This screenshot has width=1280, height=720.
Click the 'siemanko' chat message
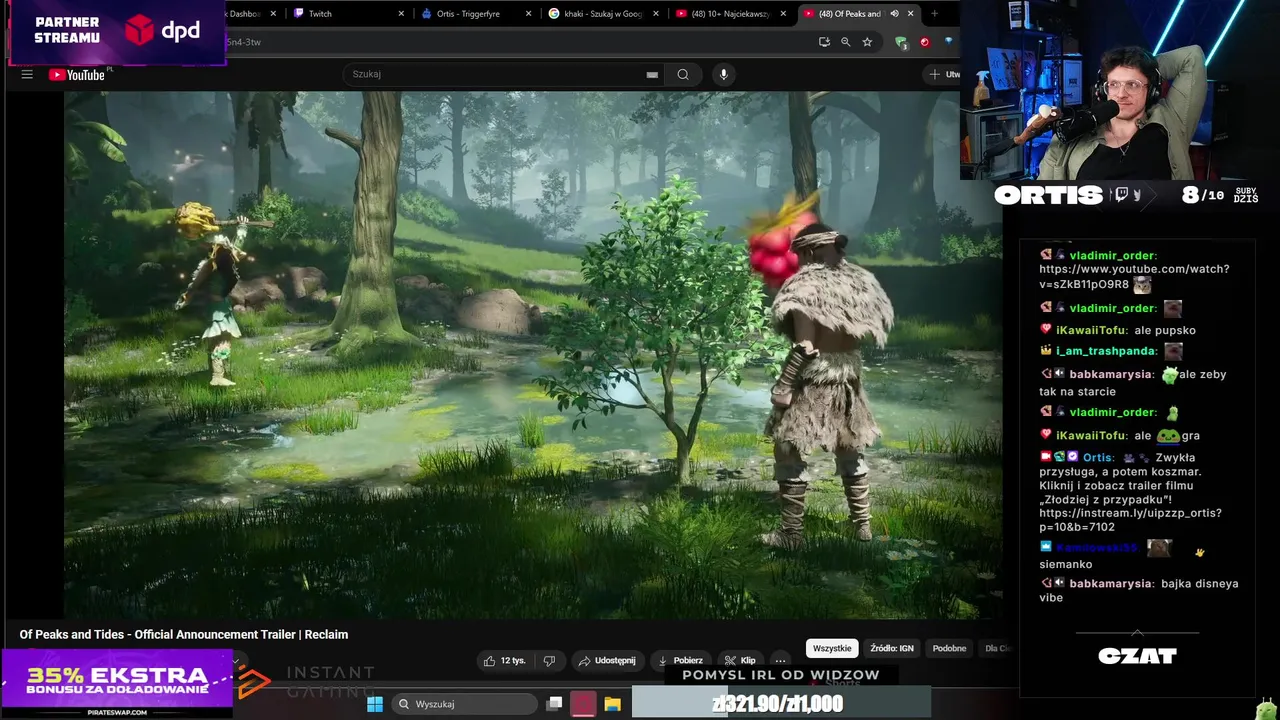(x=1065, y=565)
